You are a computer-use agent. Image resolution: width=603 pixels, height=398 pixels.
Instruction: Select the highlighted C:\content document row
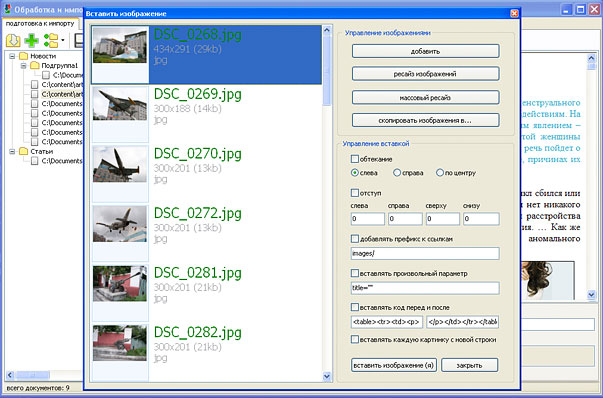(57, 94)
